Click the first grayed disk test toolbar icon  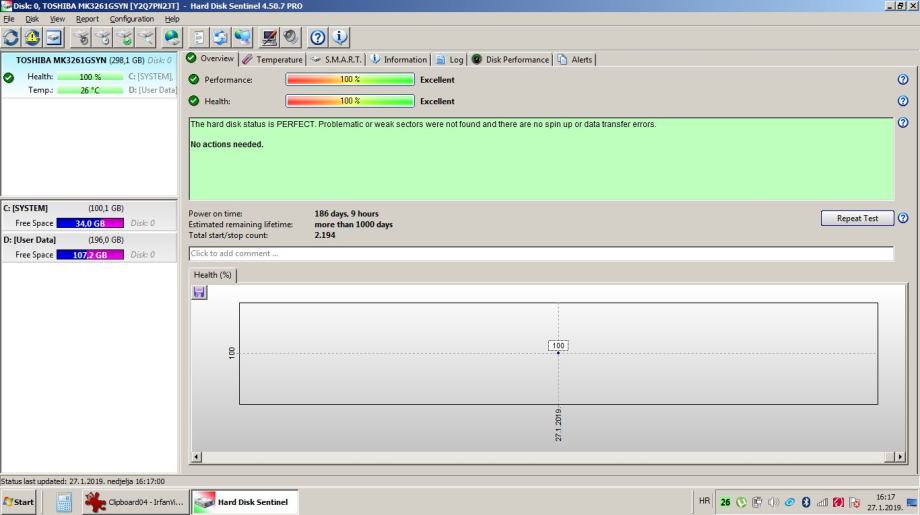82,38
